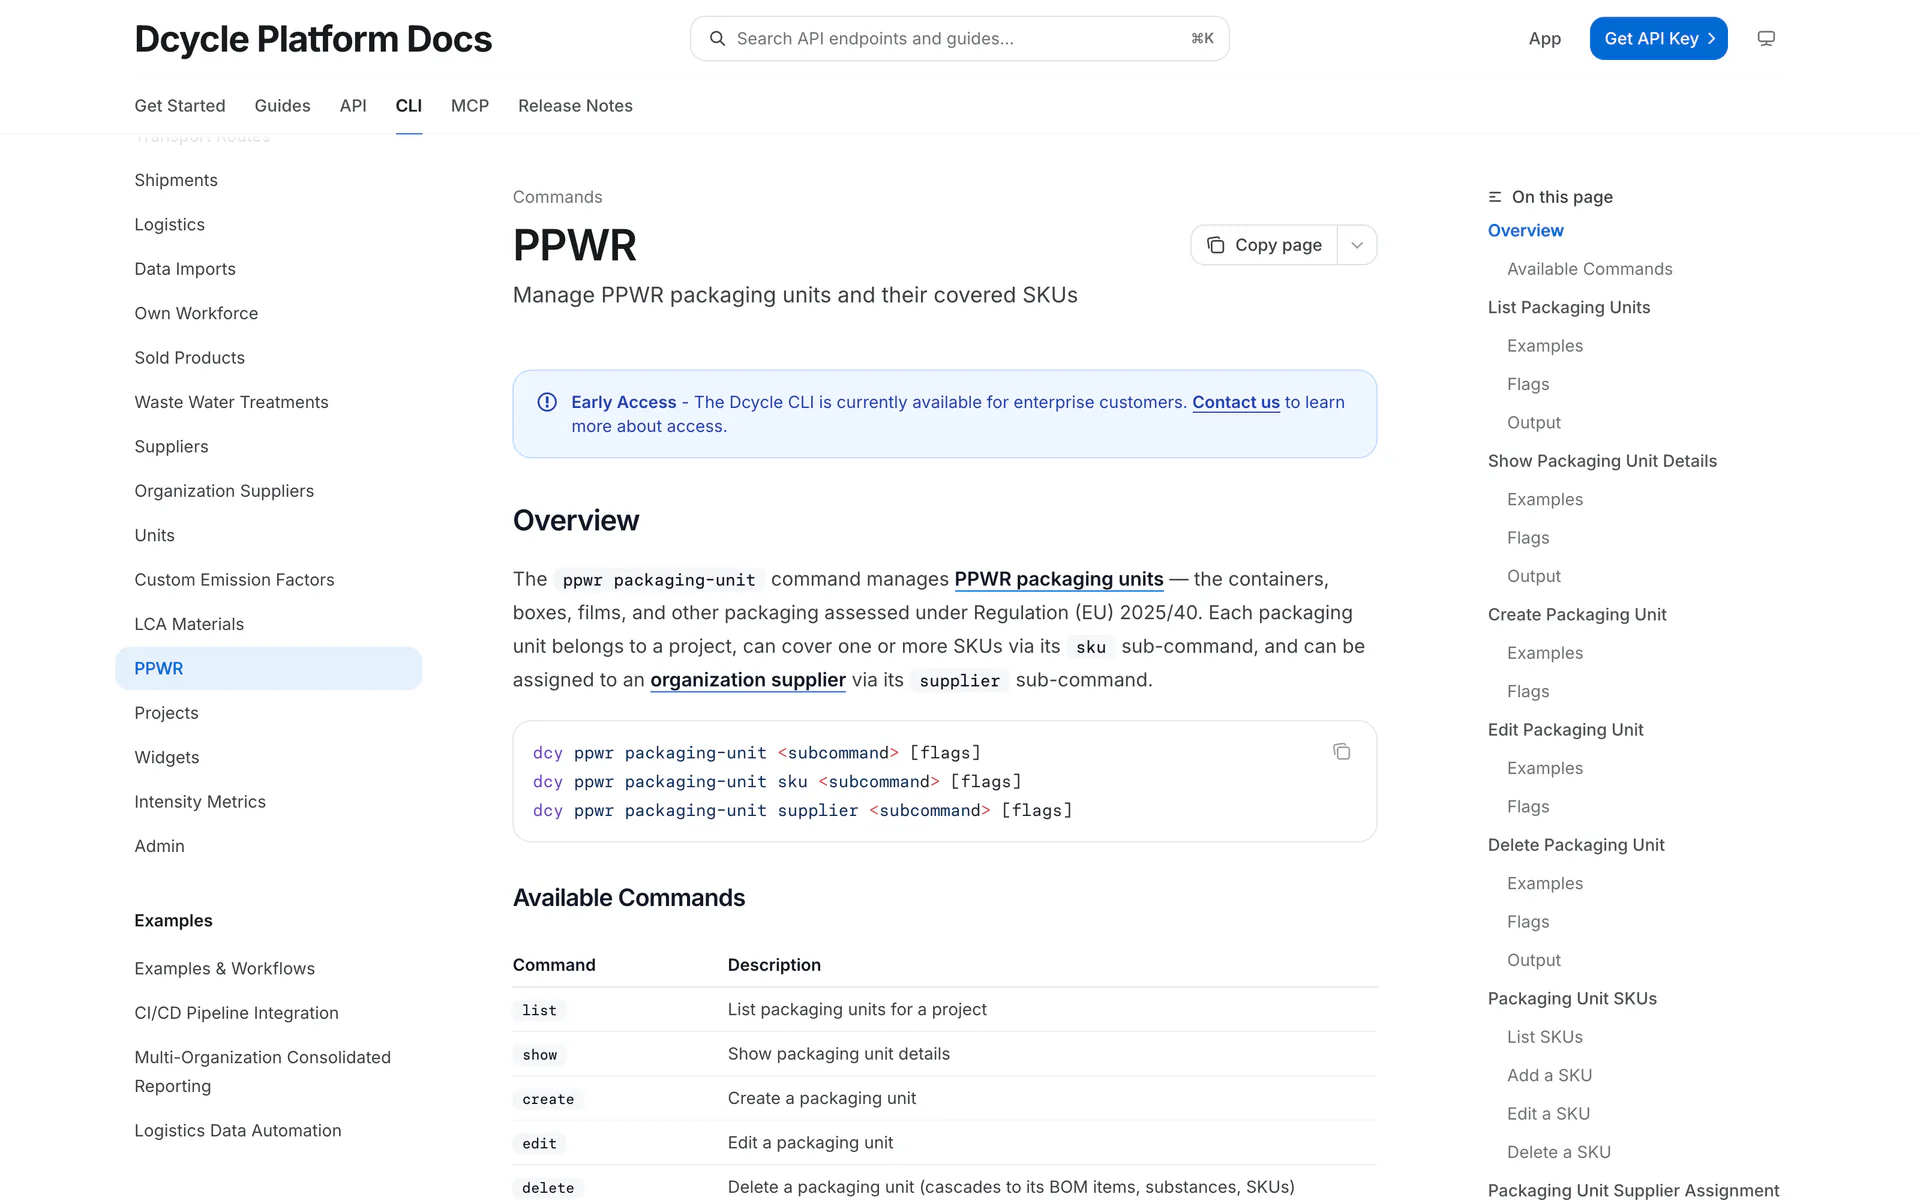Jump to Packaging Unit SKUs section

coord(1572,999)
